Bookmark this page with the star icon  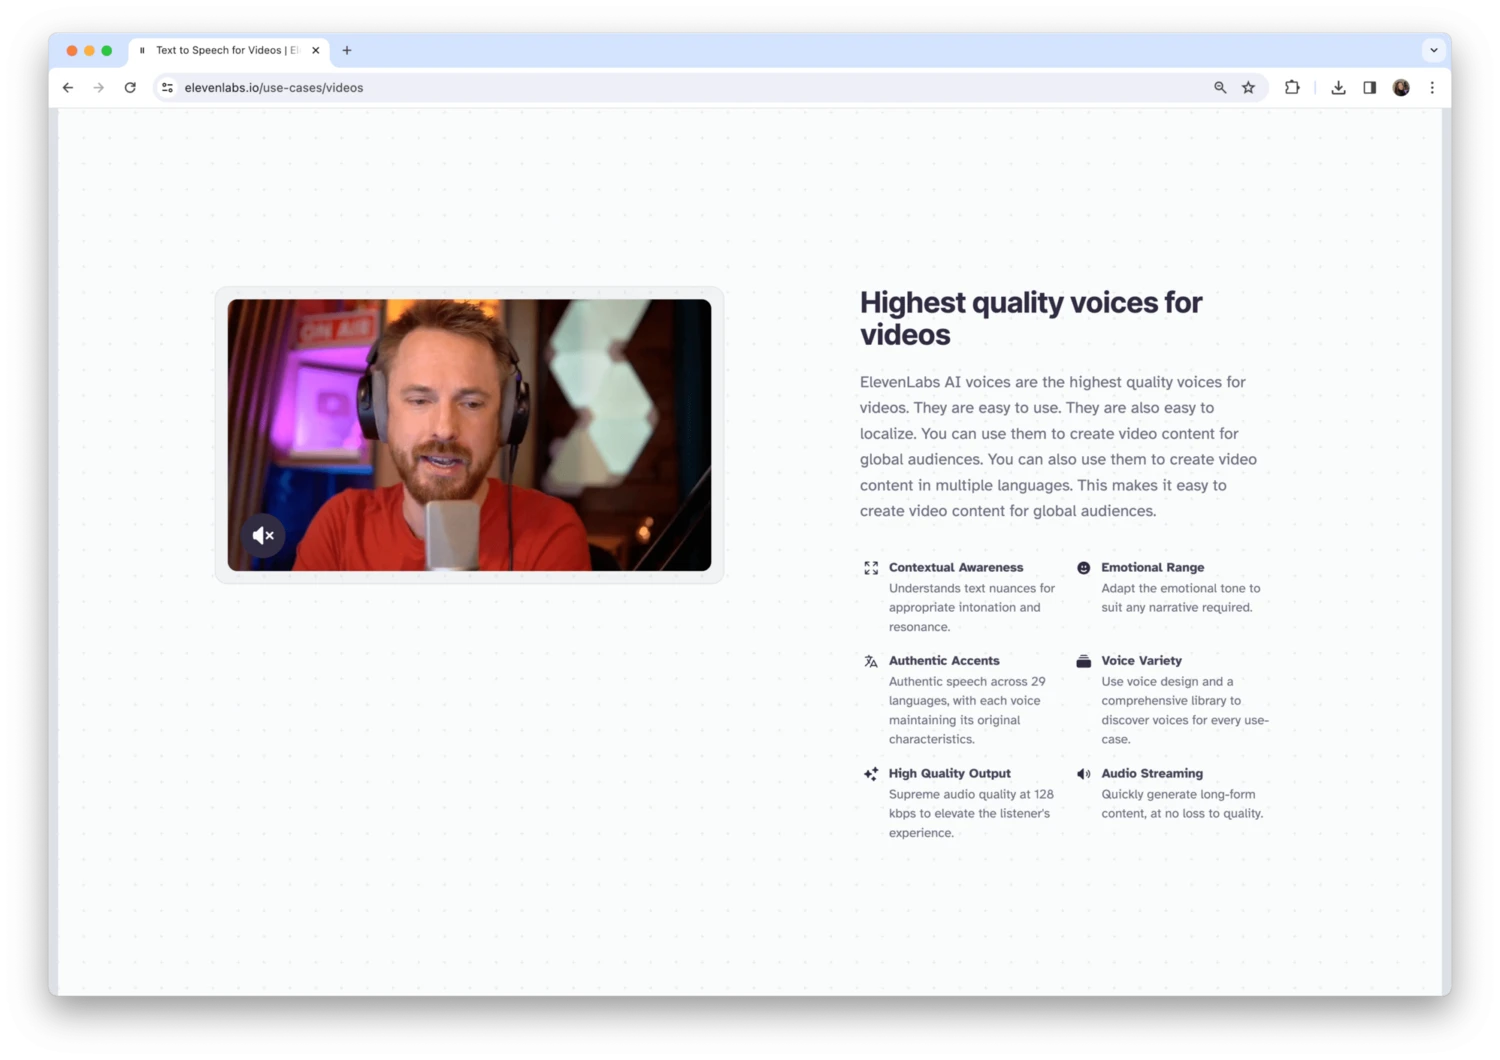point(1248,88)
